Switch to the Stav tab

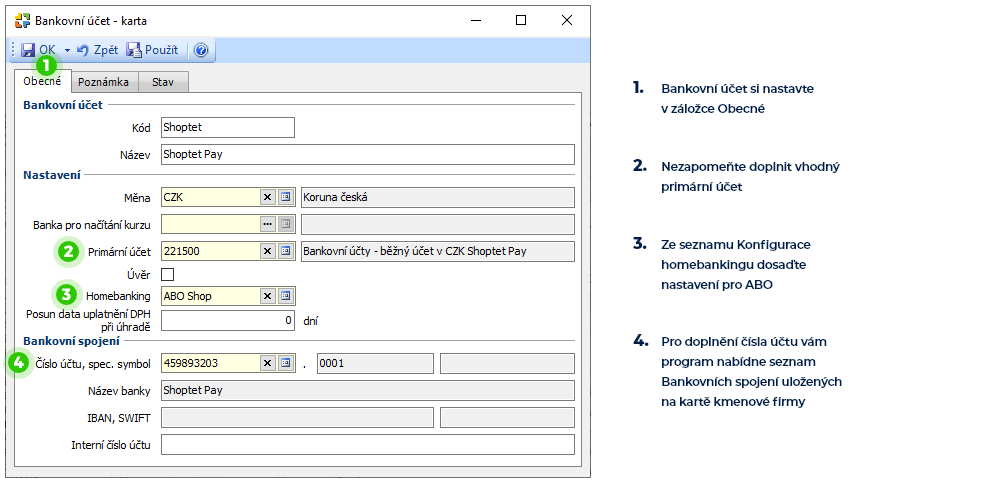(x=163, y=82)
